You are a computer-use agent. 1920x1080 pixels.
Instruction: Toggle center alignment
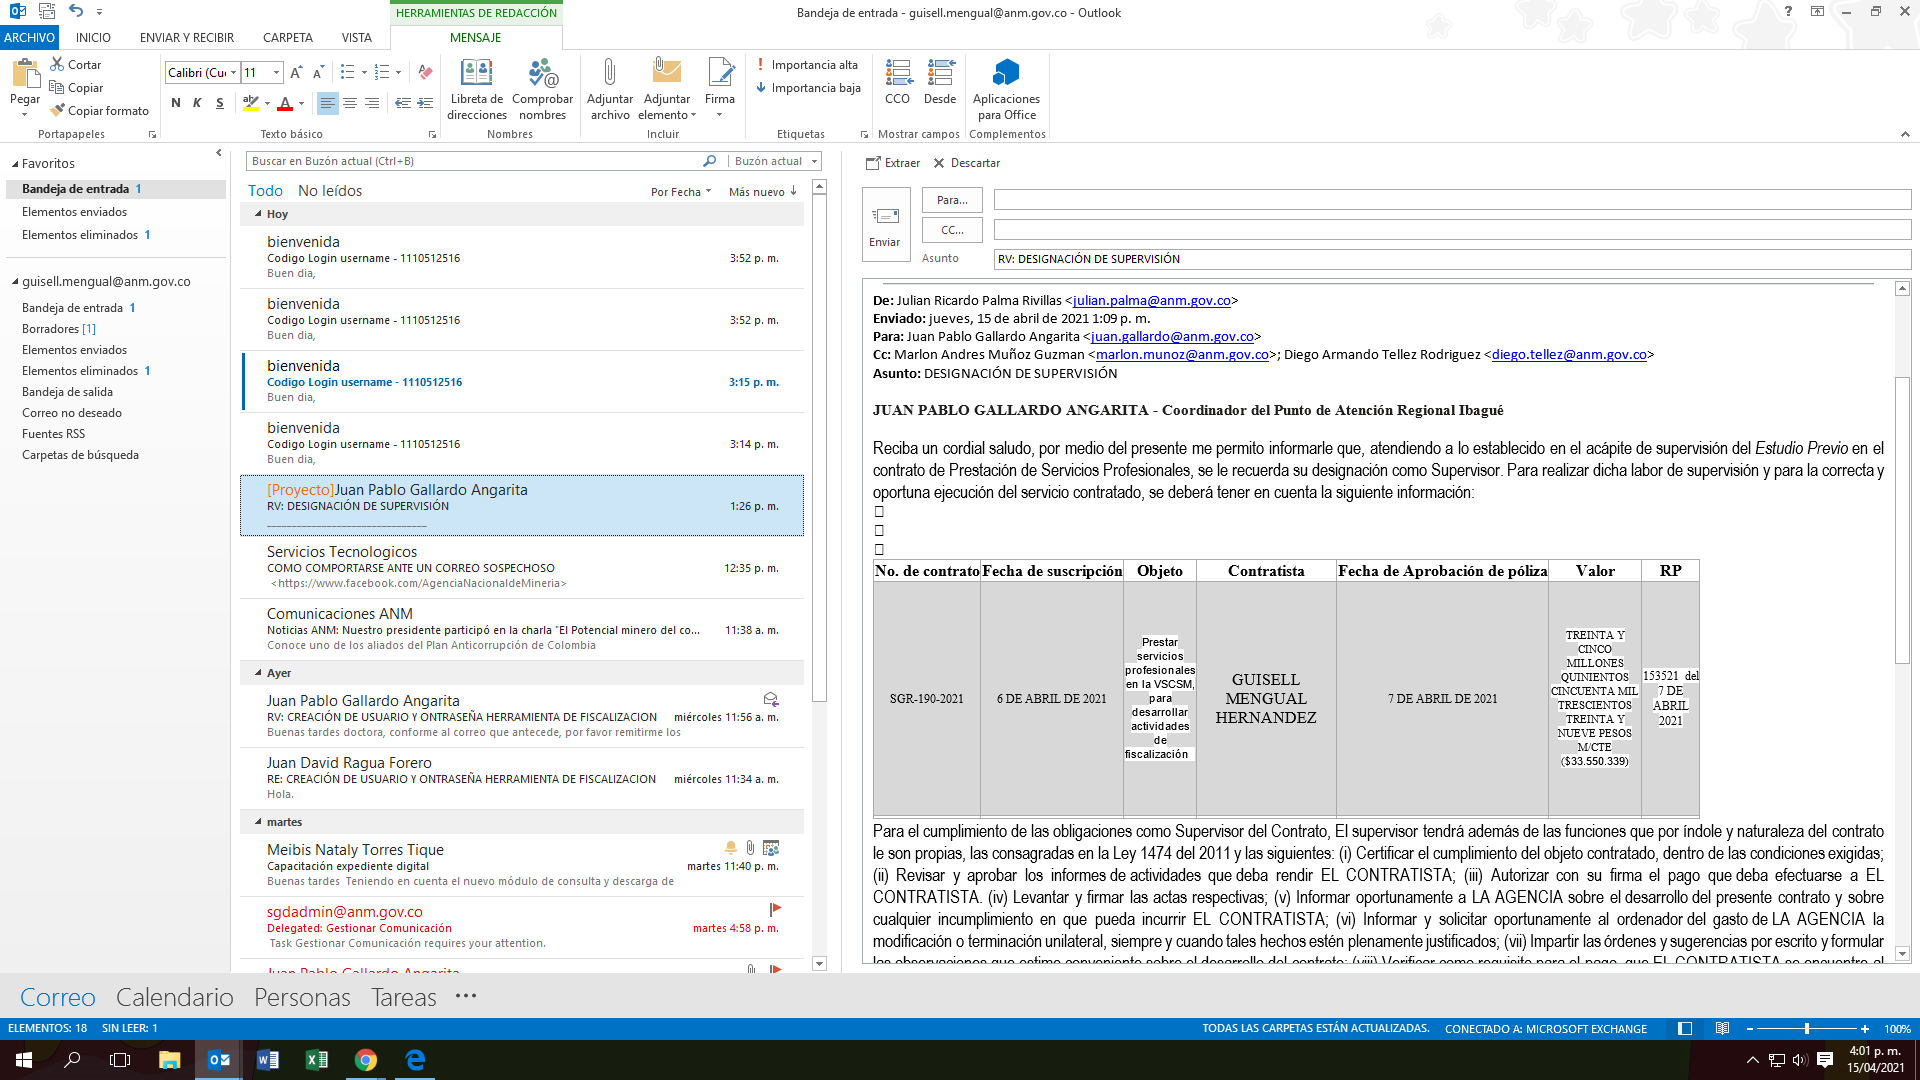pyautogui.click(x=350, y=103)
